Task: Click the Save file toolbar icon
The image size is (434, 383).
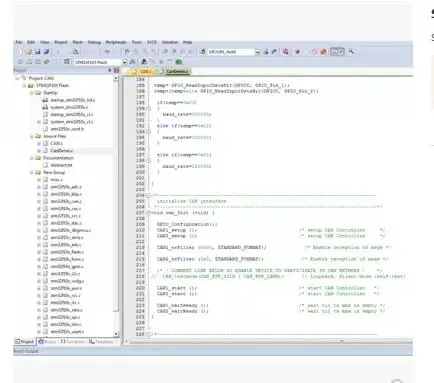Action: [x=38, y=52]
